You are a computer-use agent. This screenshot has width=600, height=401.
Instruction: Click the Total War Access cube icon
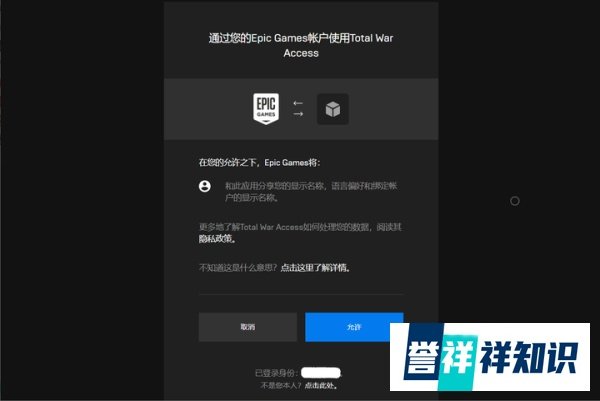click(333, 109)
